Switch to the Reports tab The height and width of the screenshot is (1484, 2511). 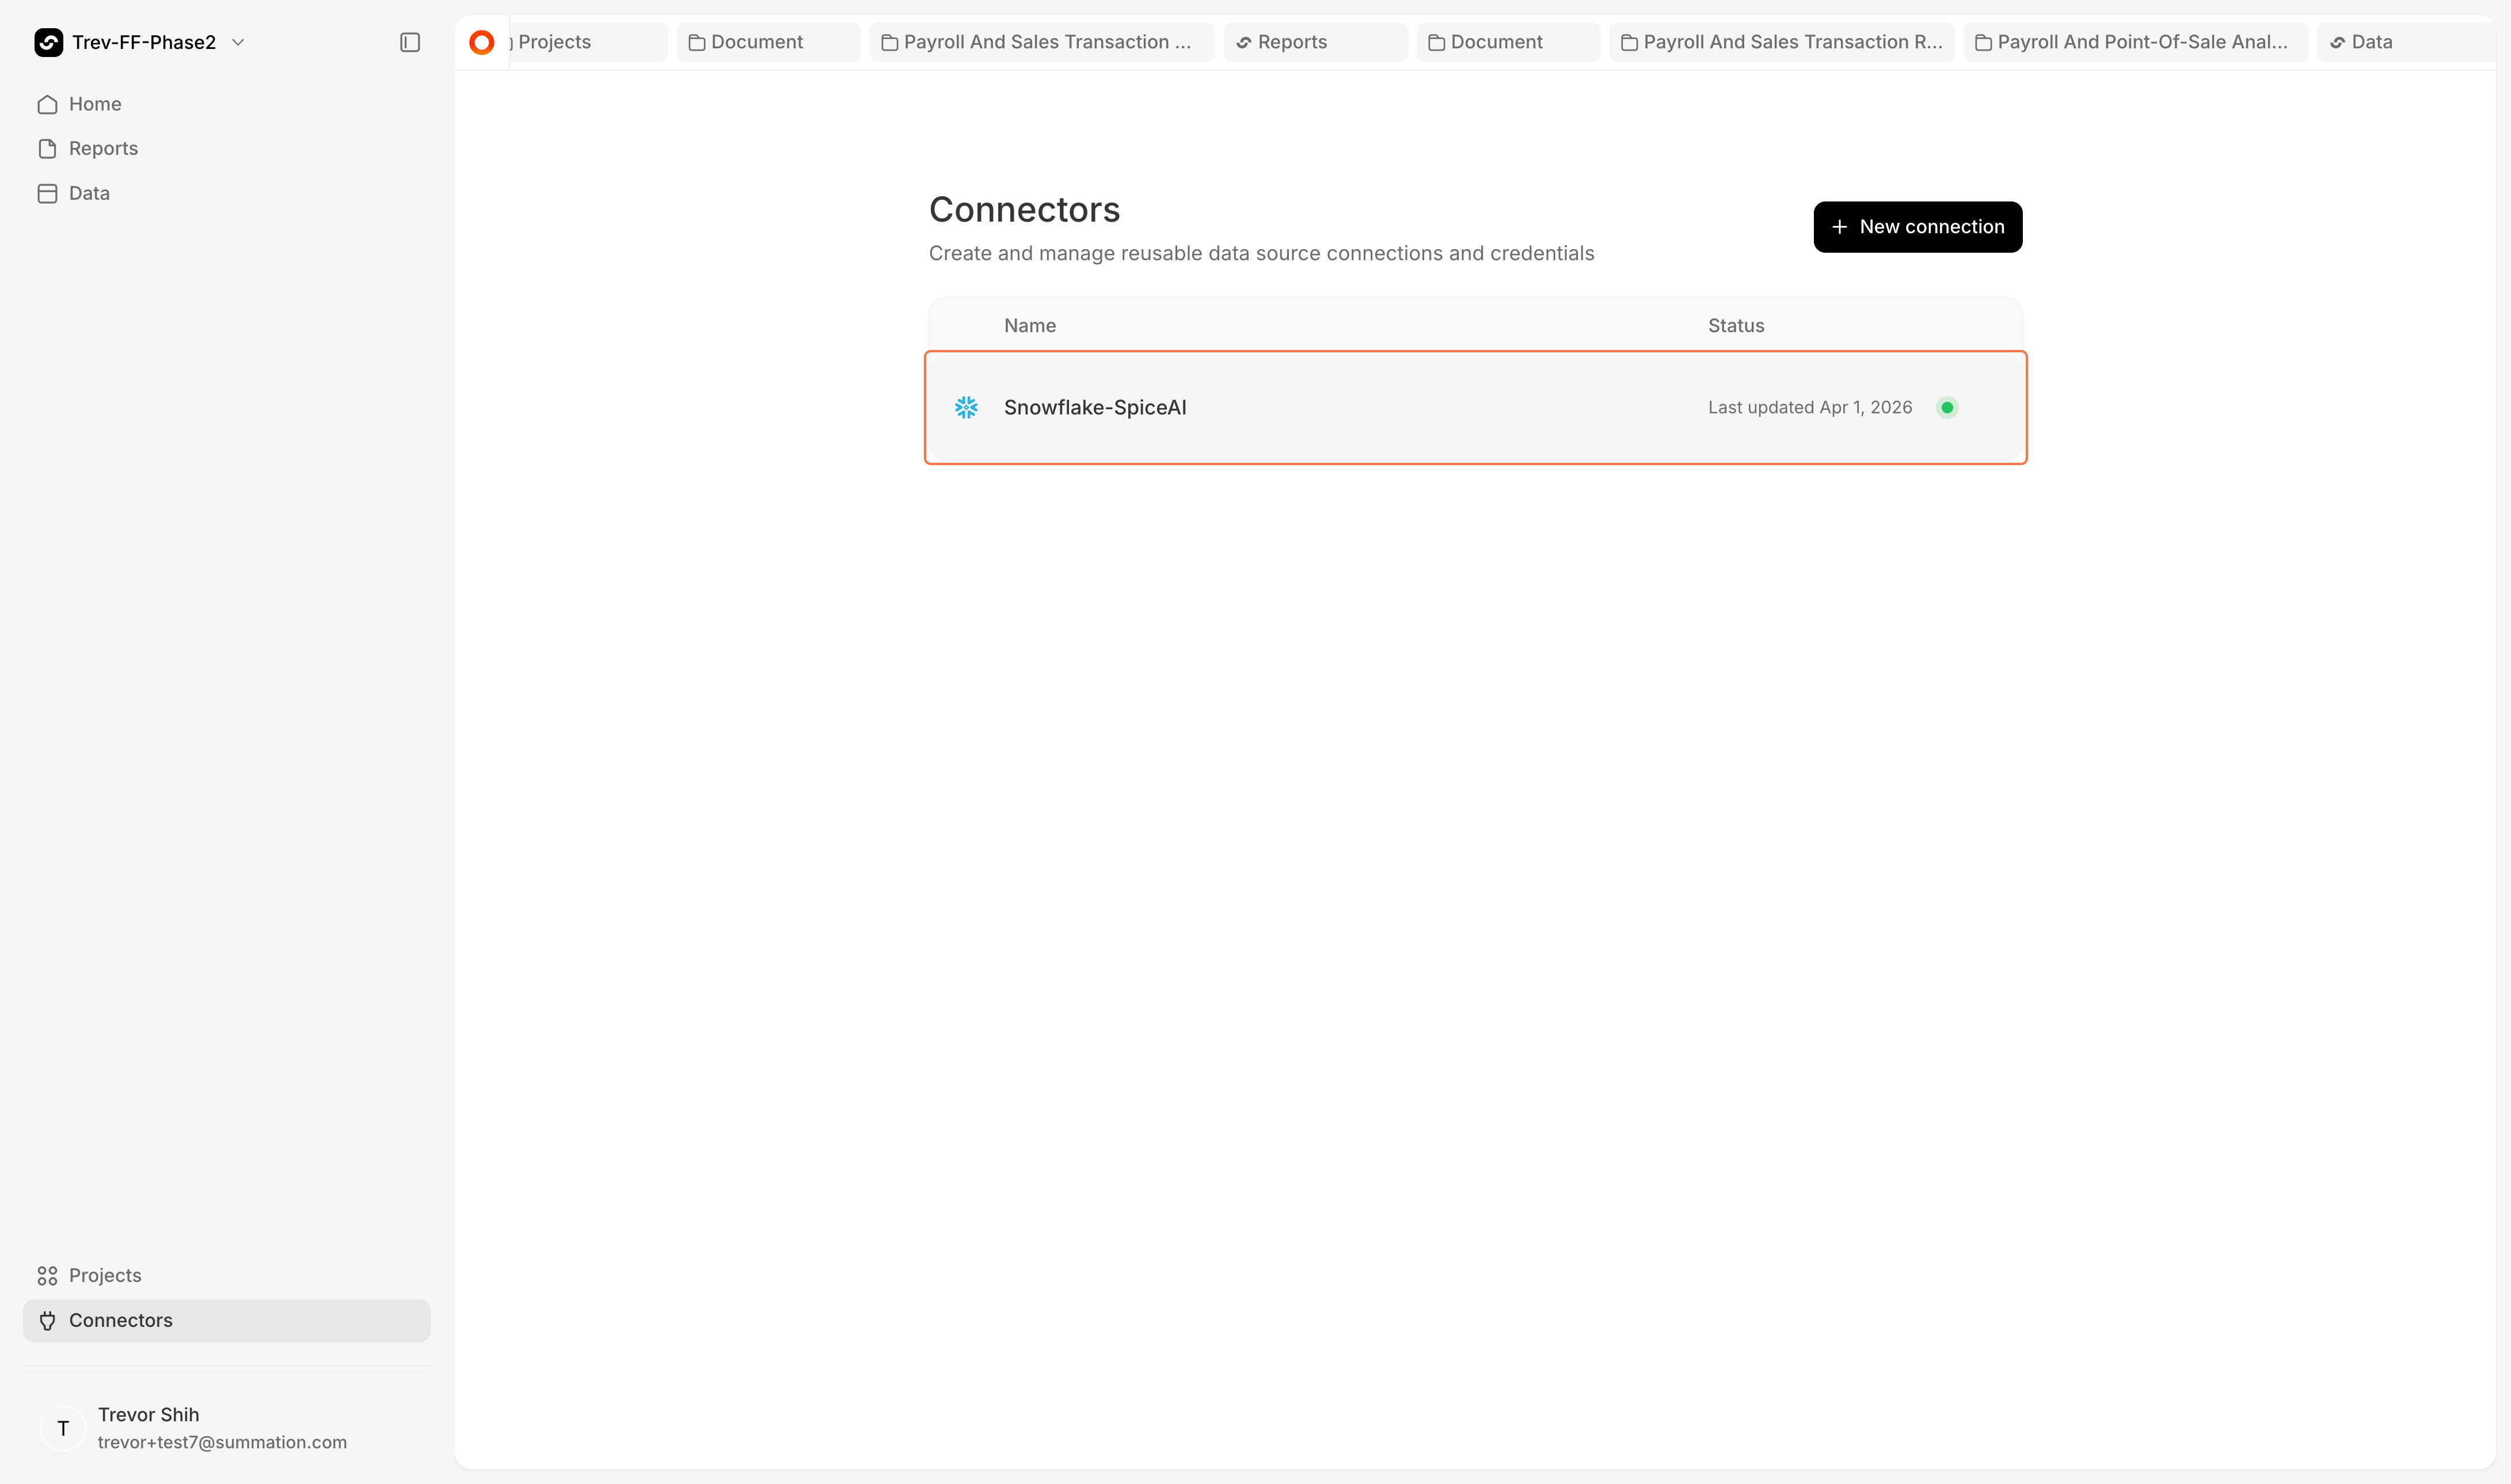pyautogui.click(x=1316, y=42)
